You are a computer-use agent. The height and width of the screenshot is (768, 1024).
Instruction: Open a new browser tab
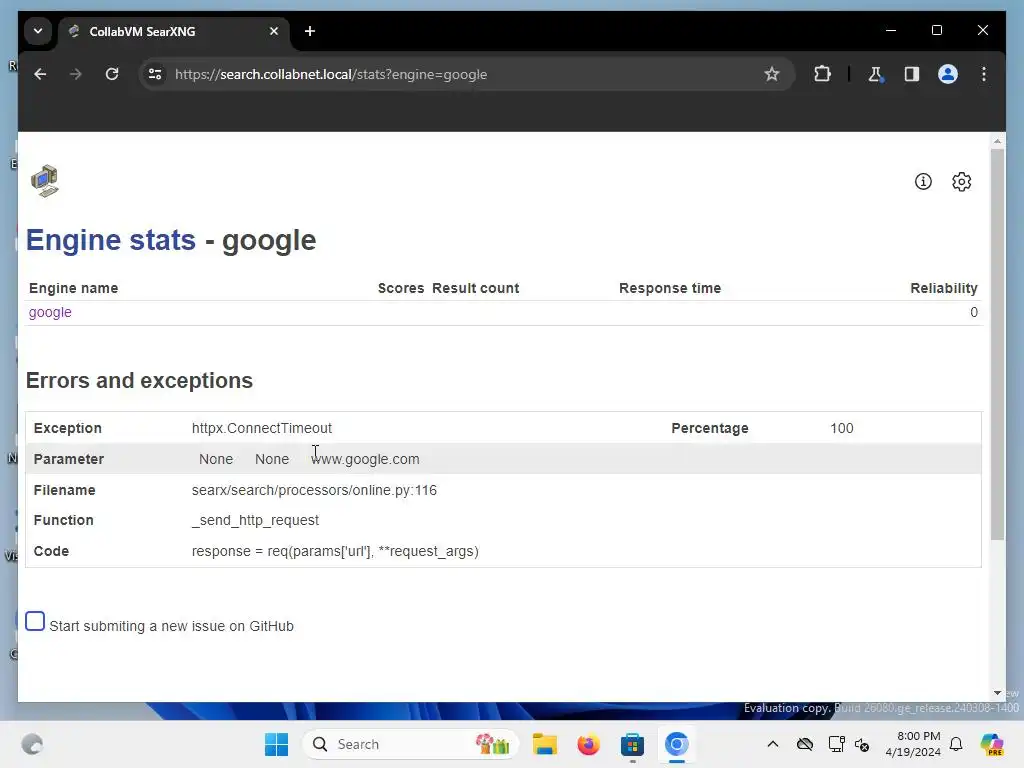click(x=310, y=31)
